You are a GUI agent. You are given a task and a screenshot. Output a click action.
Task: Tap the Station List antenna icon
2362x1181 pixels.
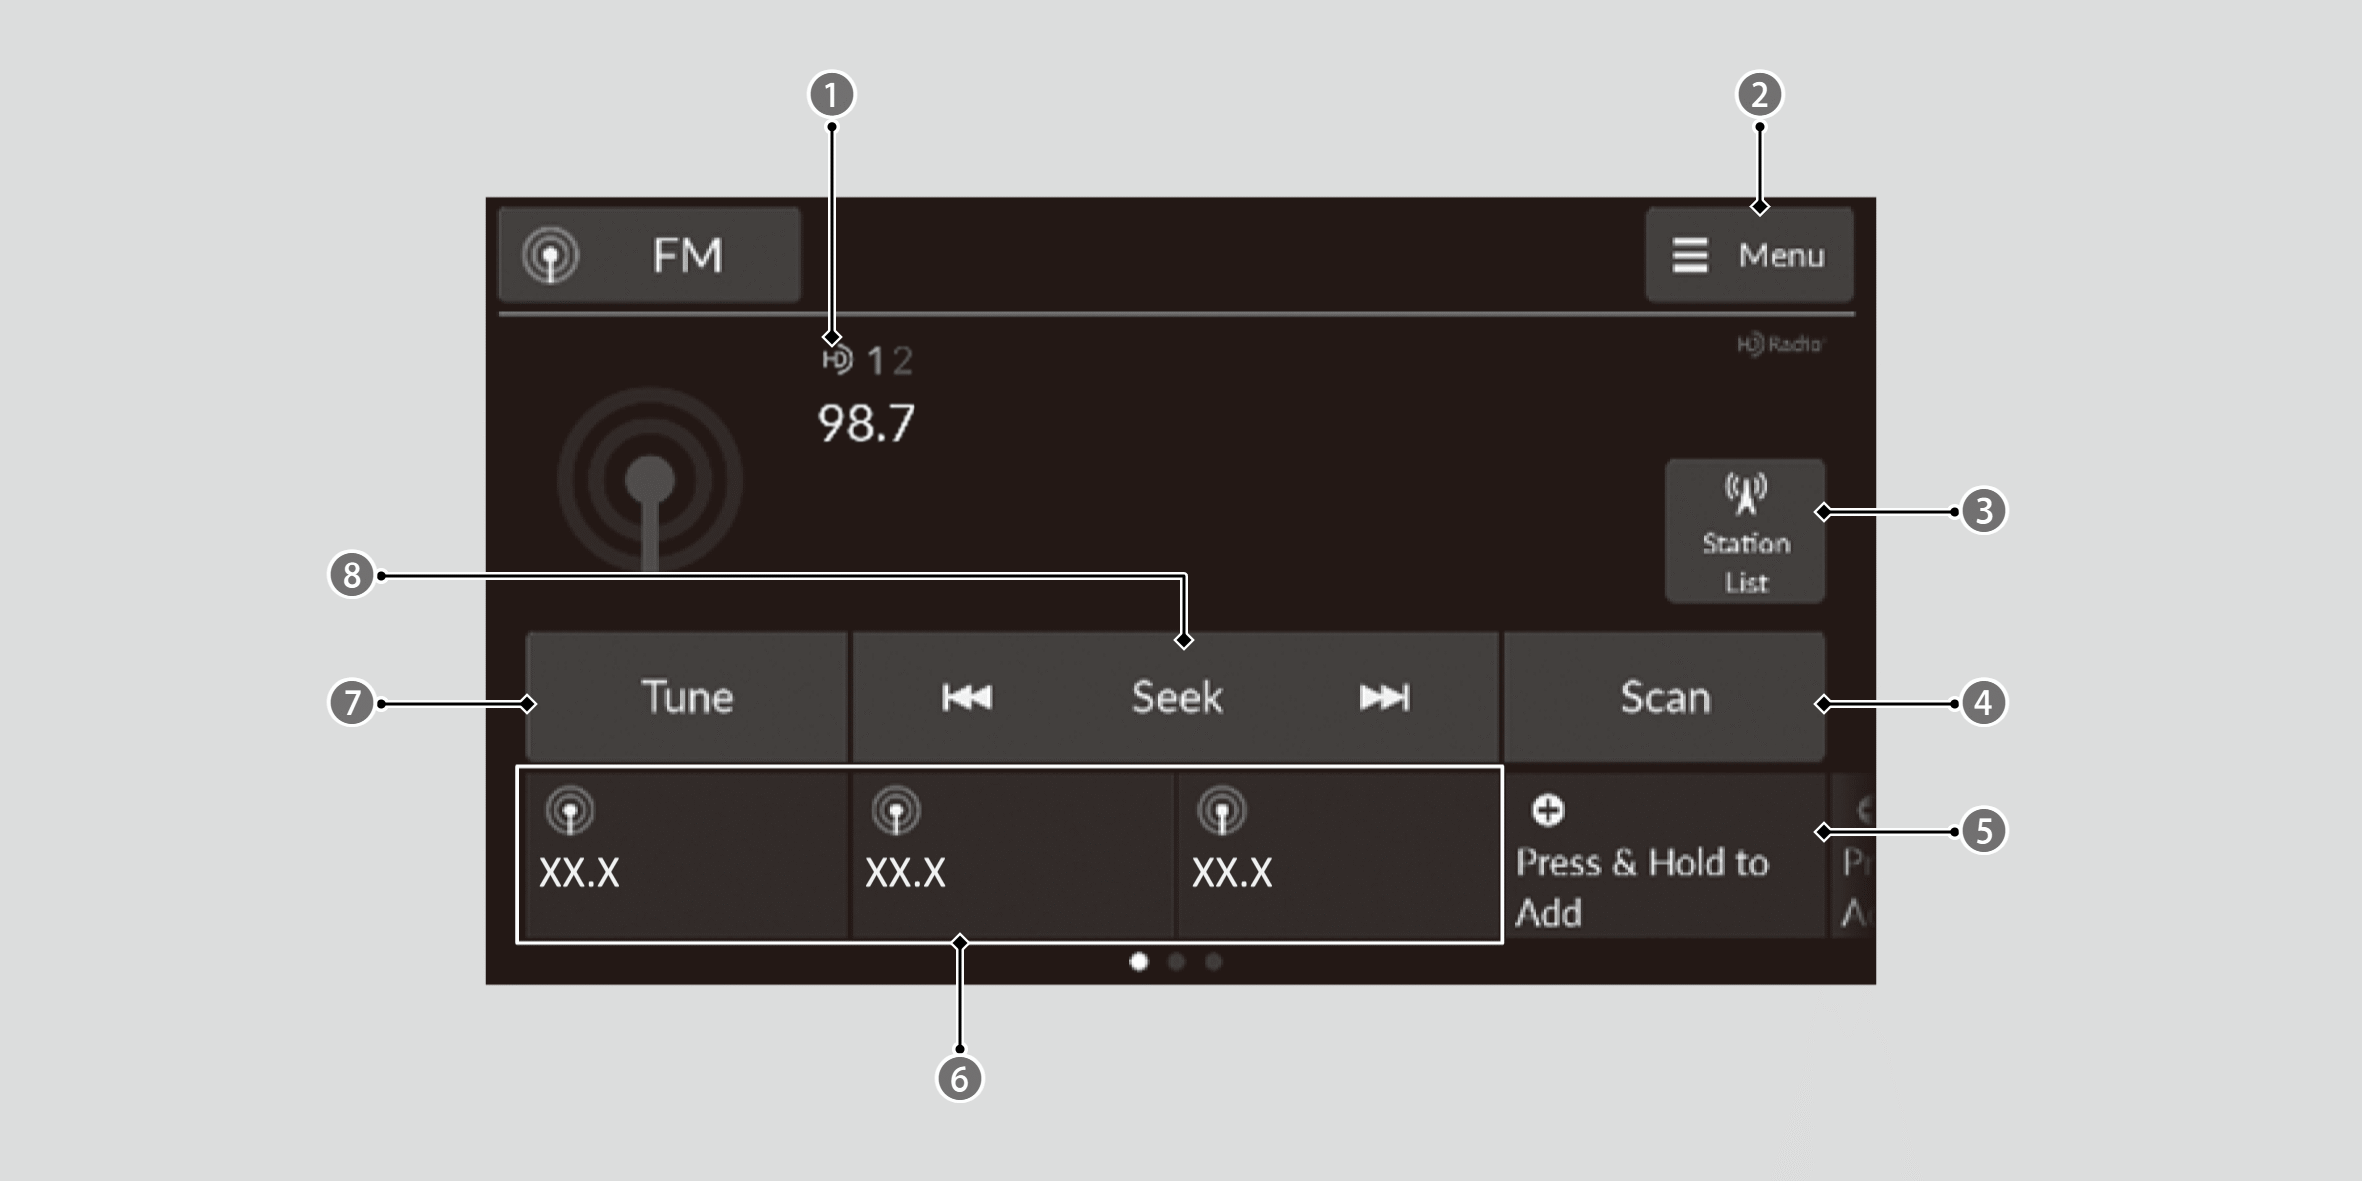1745,494
